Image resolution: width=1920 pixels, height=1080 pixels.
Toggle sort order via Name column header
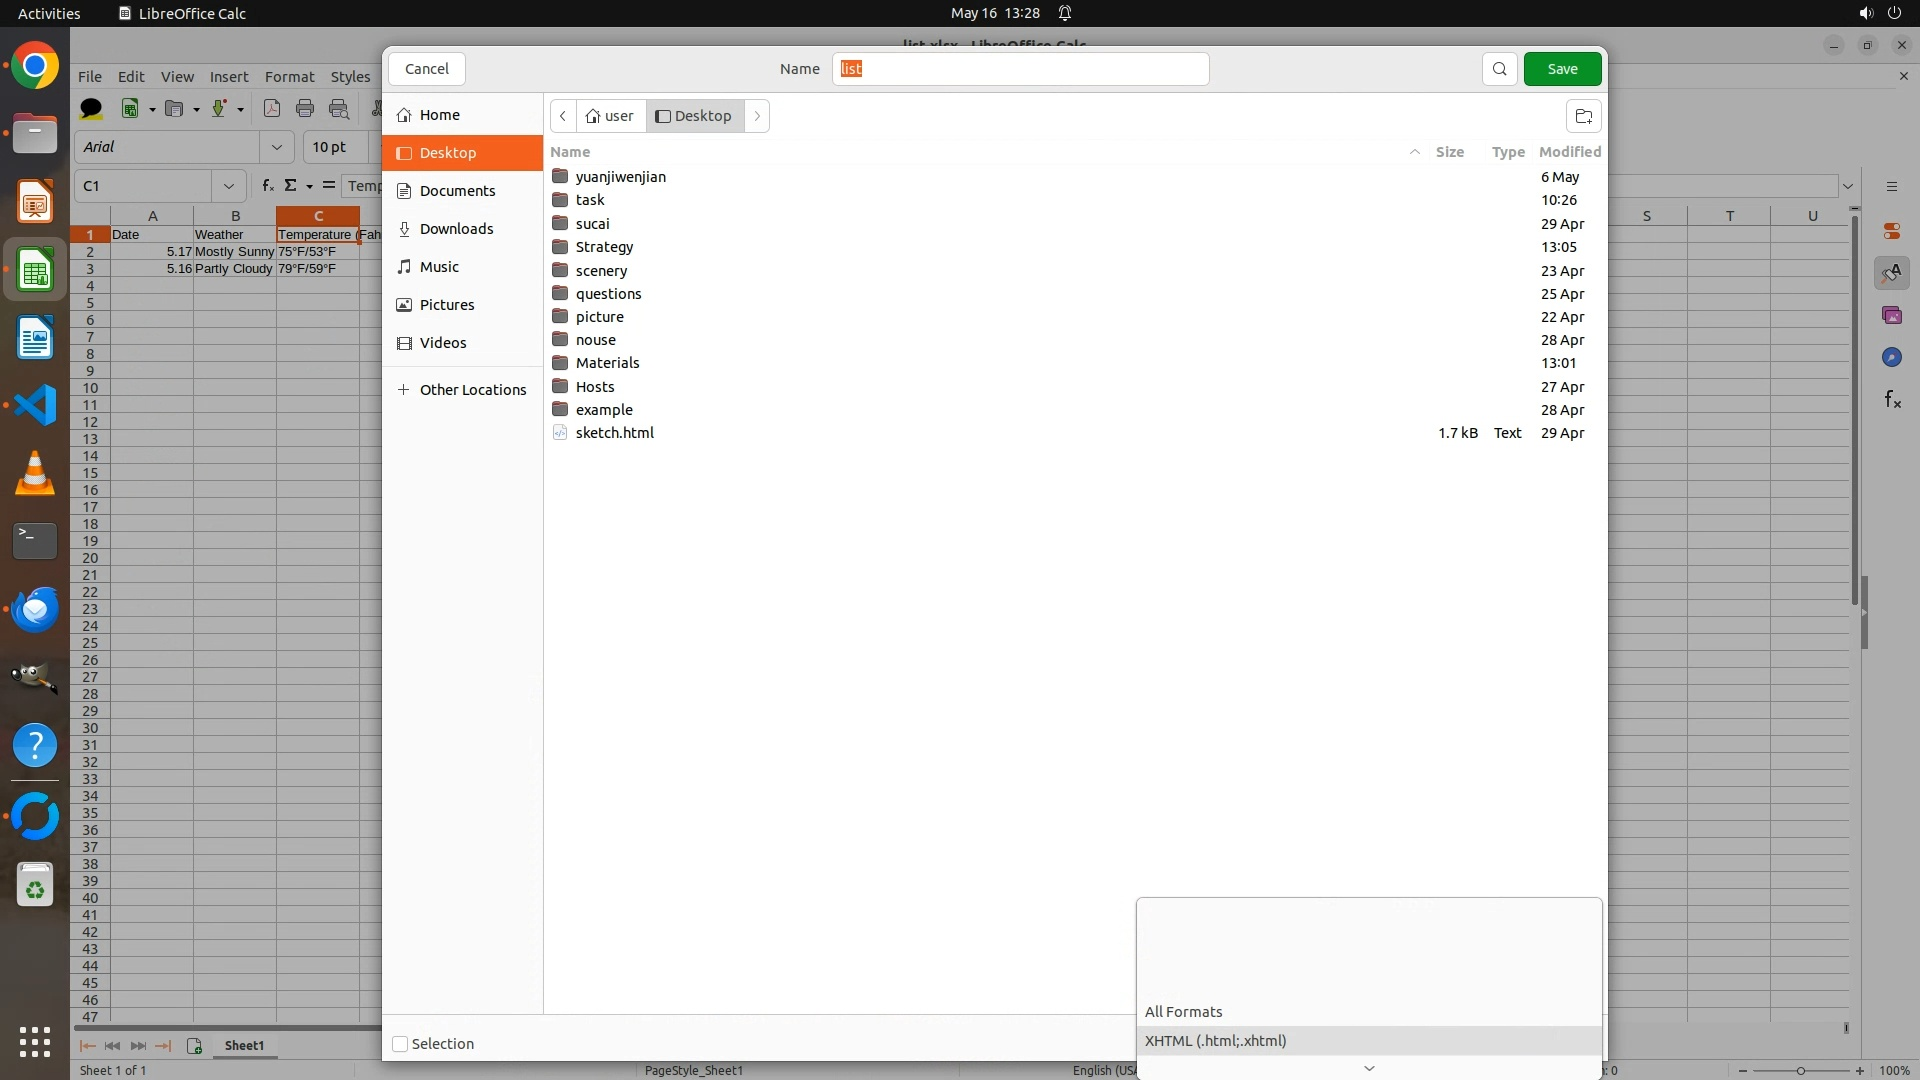[x=570, y=152]
